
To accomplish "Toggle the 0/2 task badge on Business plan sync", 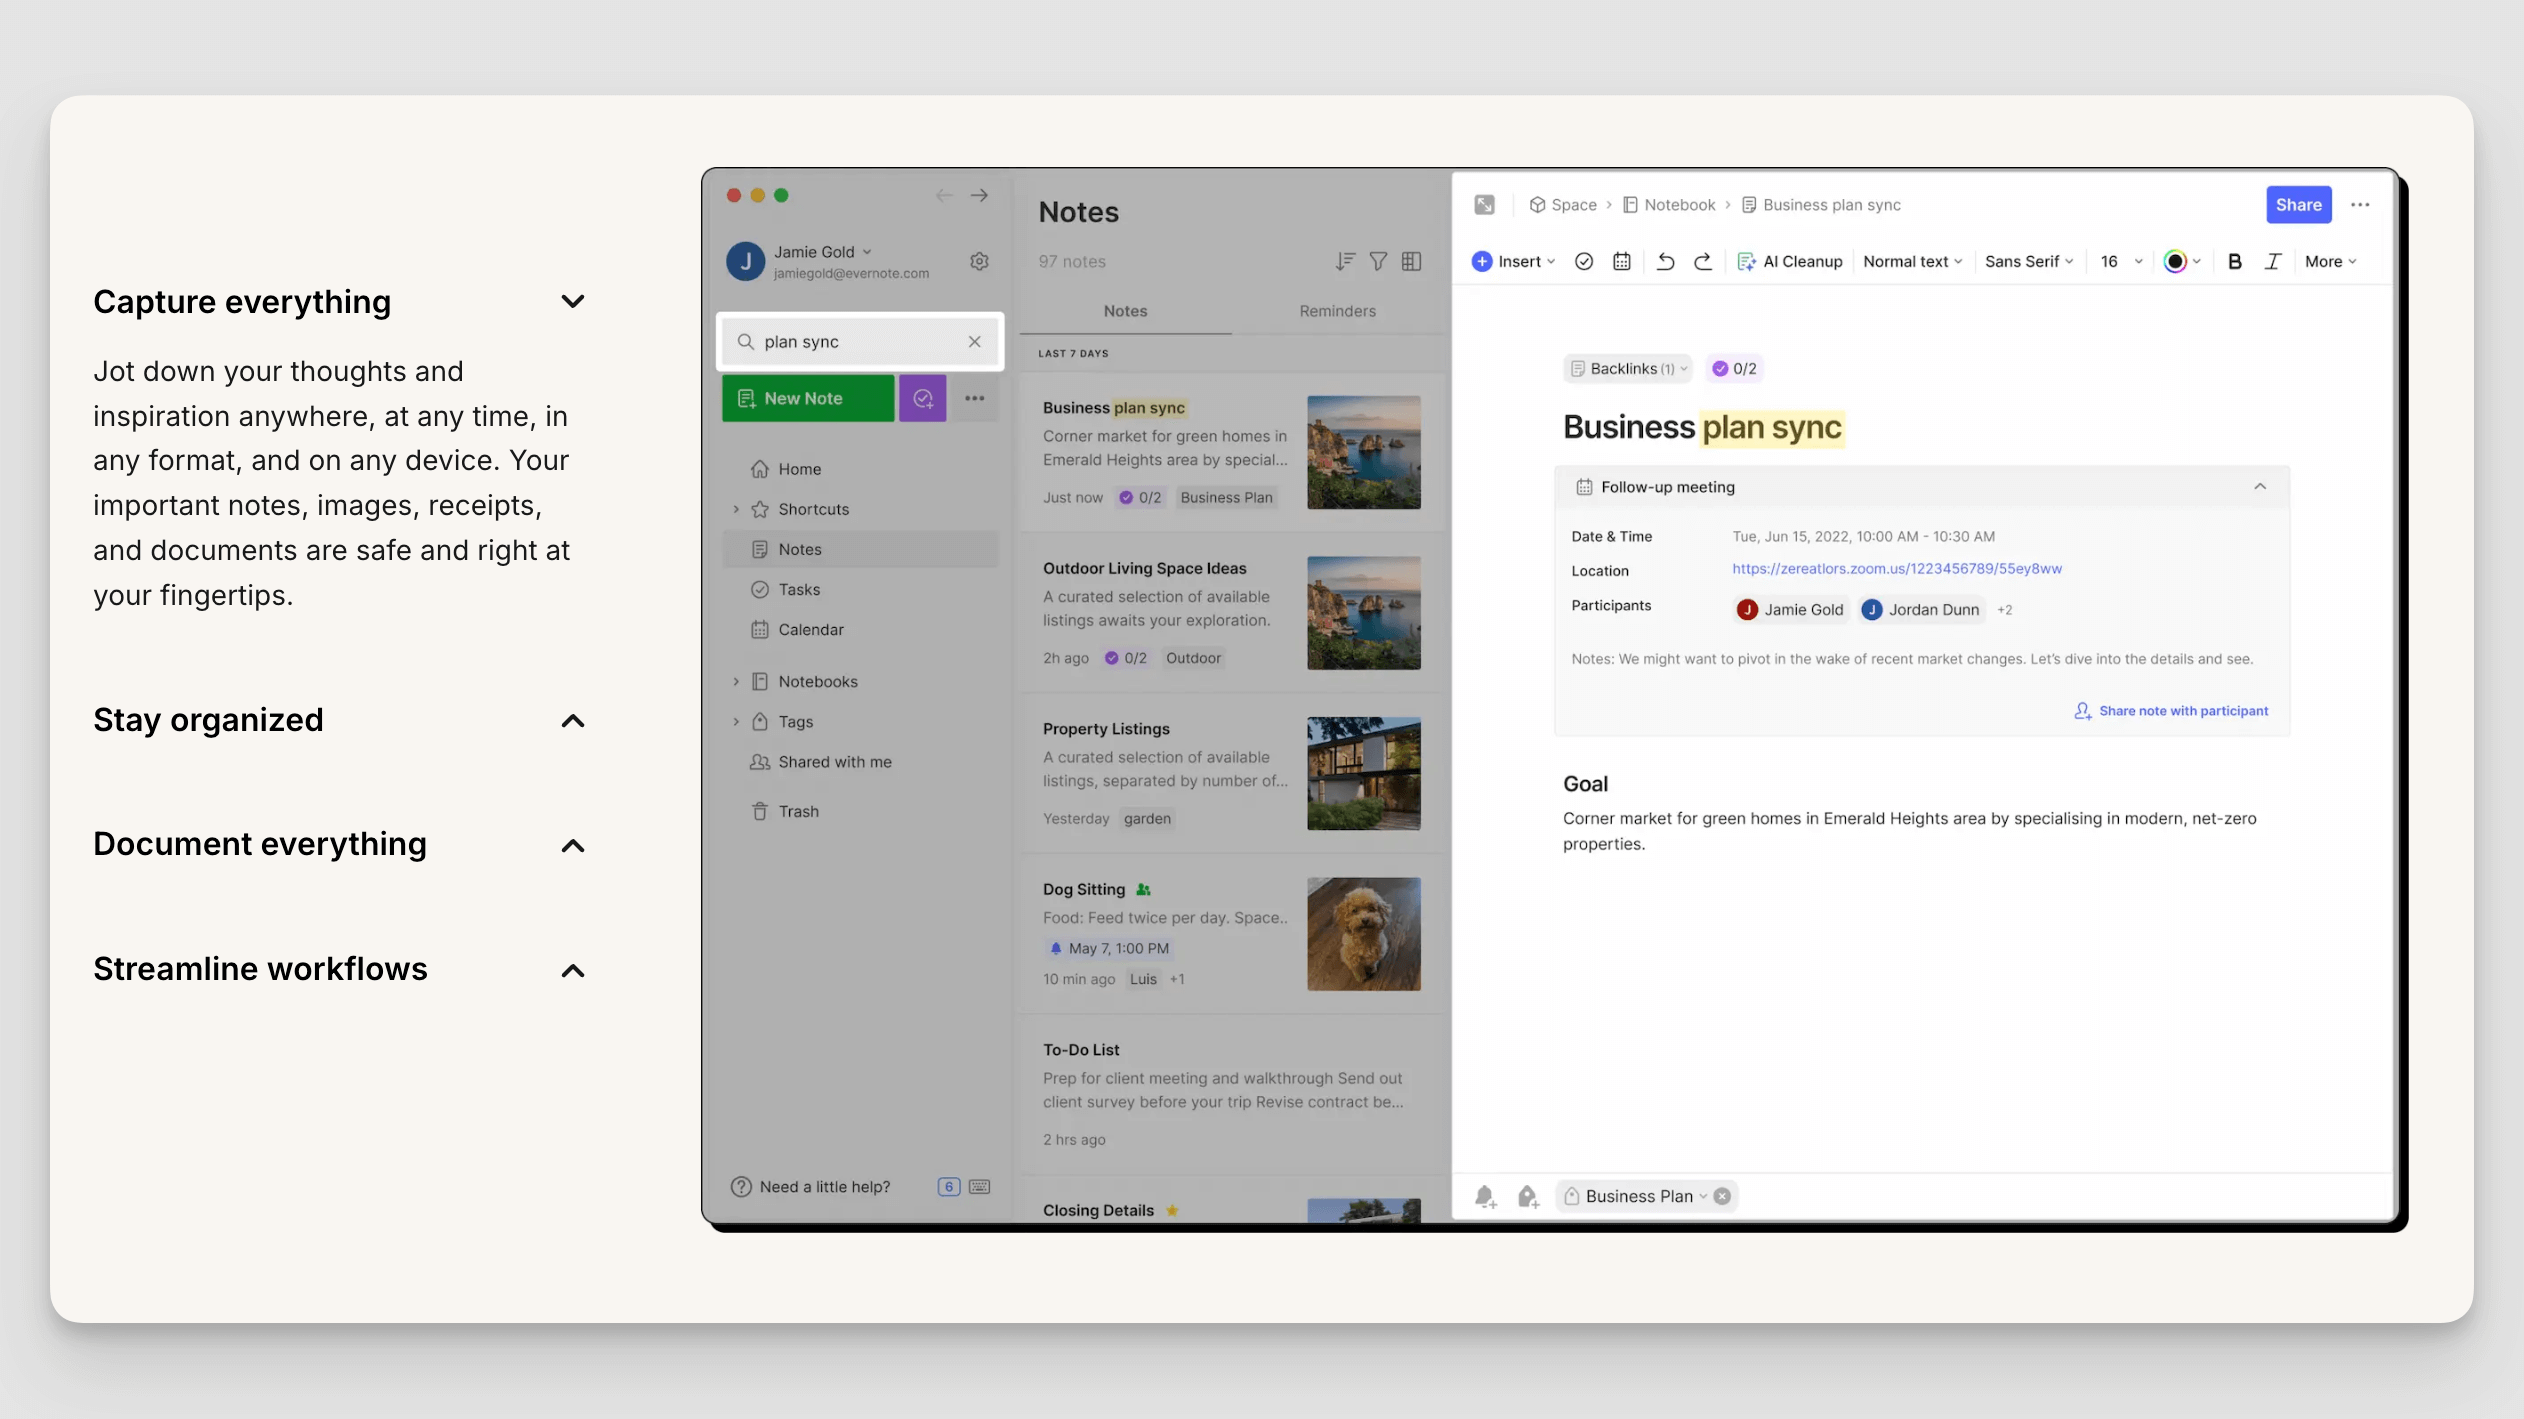I will click(1139, 497).
